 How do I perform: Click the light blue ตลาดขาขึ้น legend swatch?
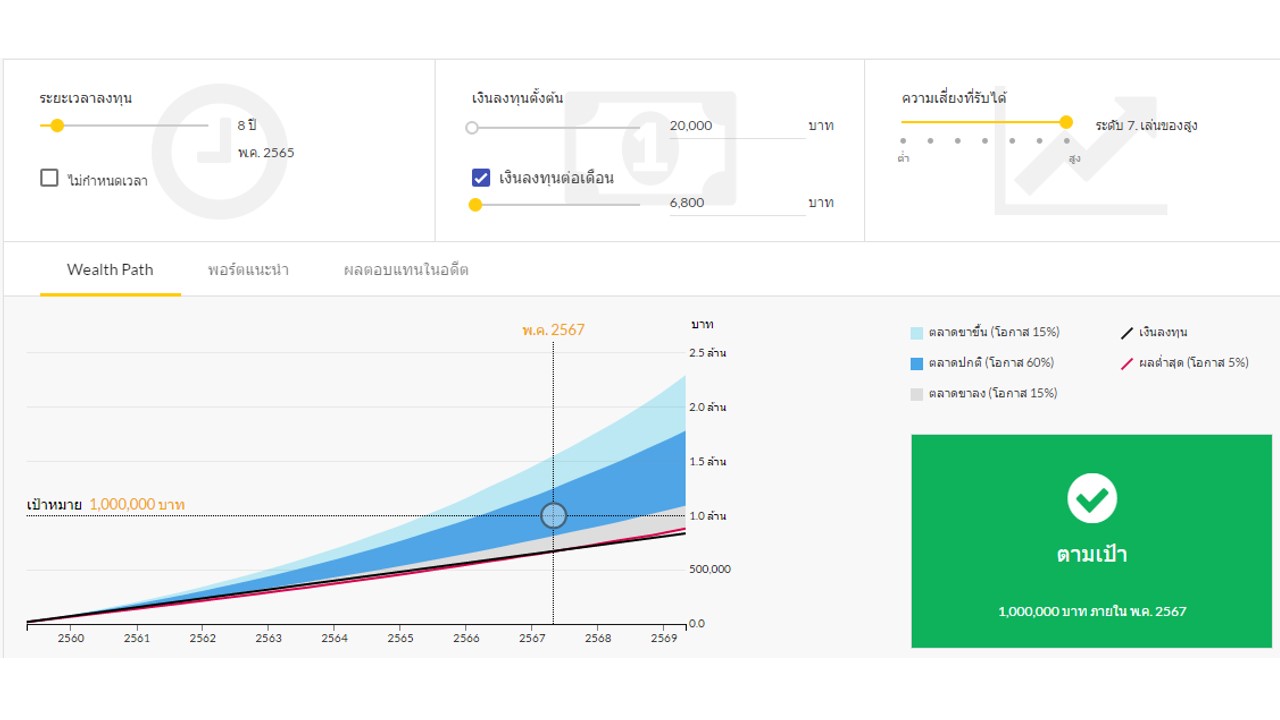(917, 333)
